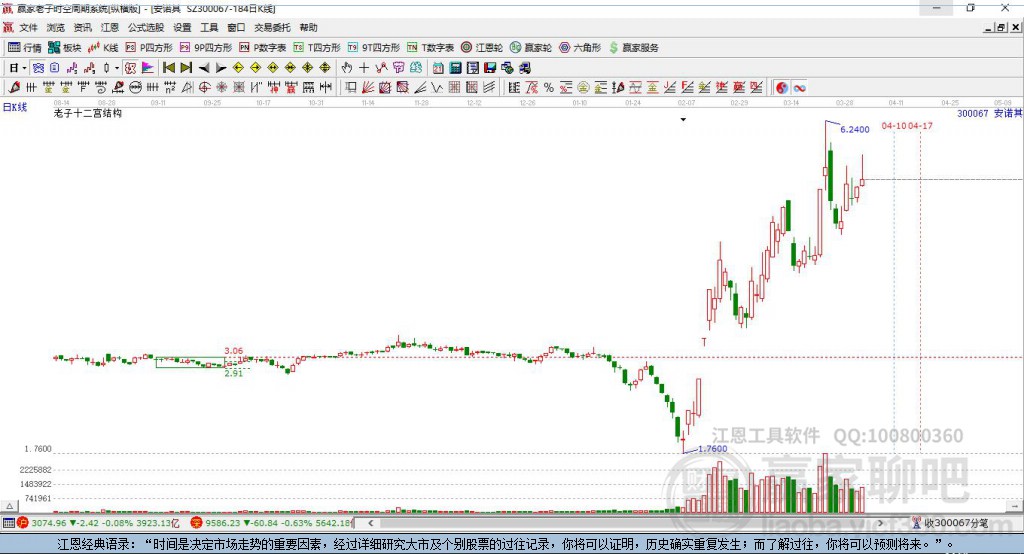Click the 6.2400 high price label
Viewport: 1024px width, 554px height.
(854, 129)
